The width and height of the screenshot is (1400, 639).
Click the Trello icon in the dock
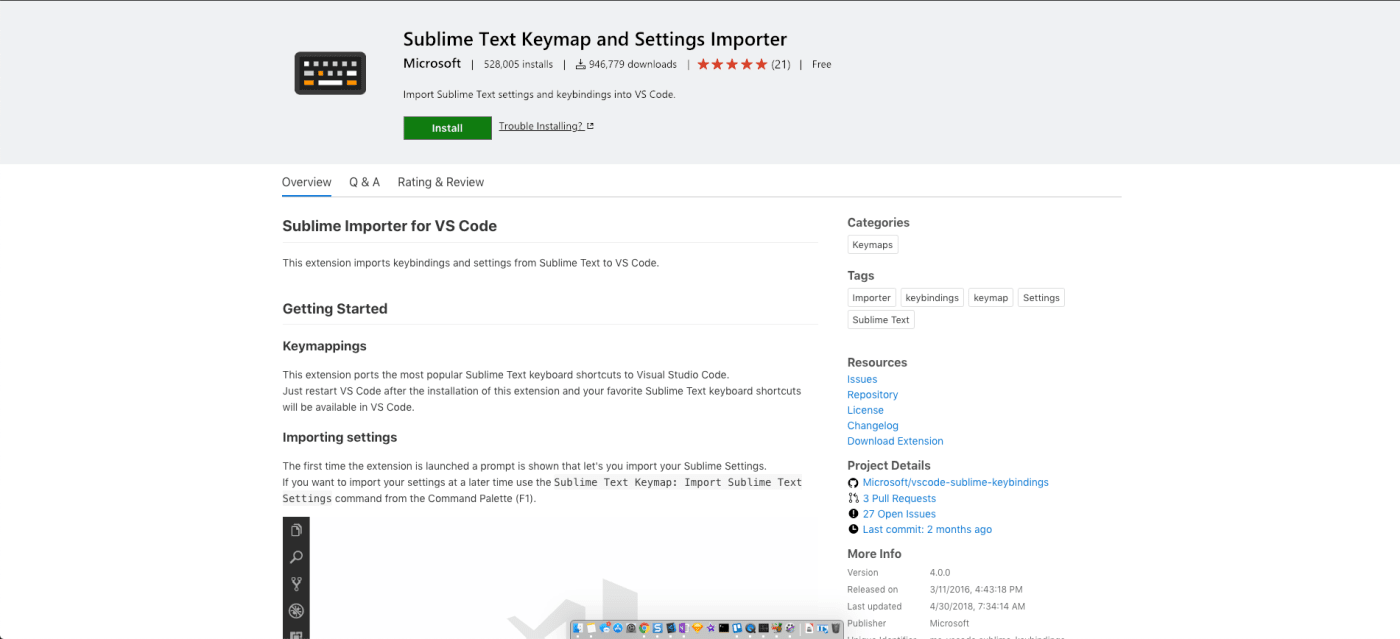(x=737, y=628)
